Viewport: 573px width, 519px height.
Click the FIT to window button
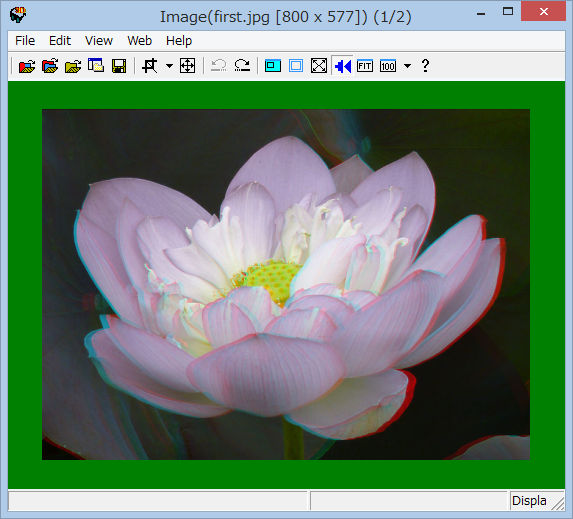point(365,66)
